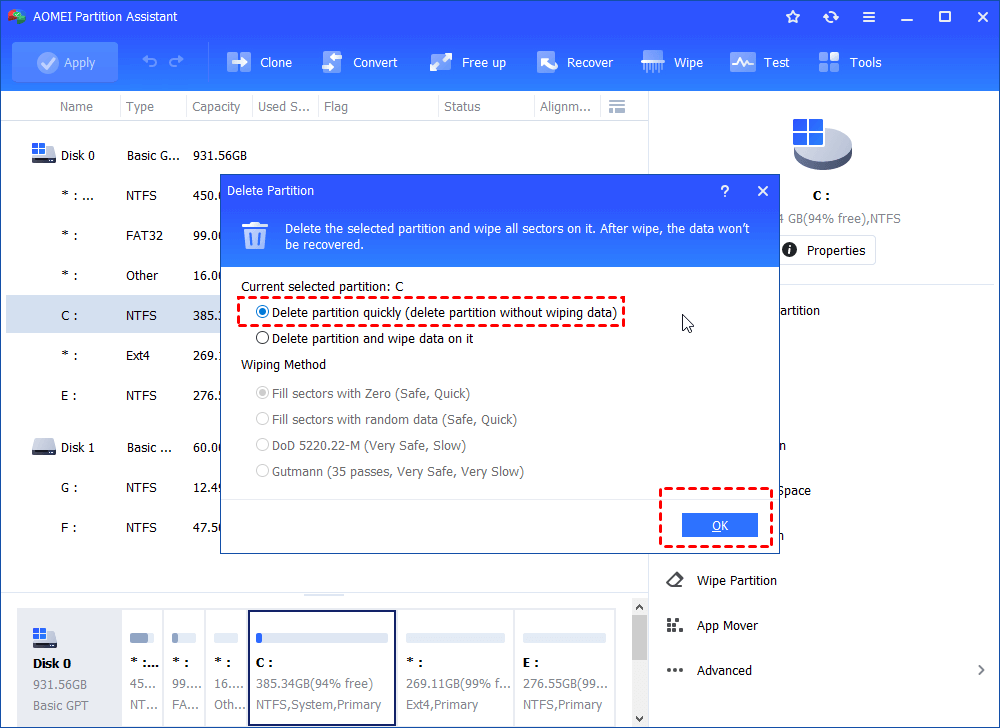Open the Test tool
Viewport: 1000px width, 728px height.
(760, 61)
